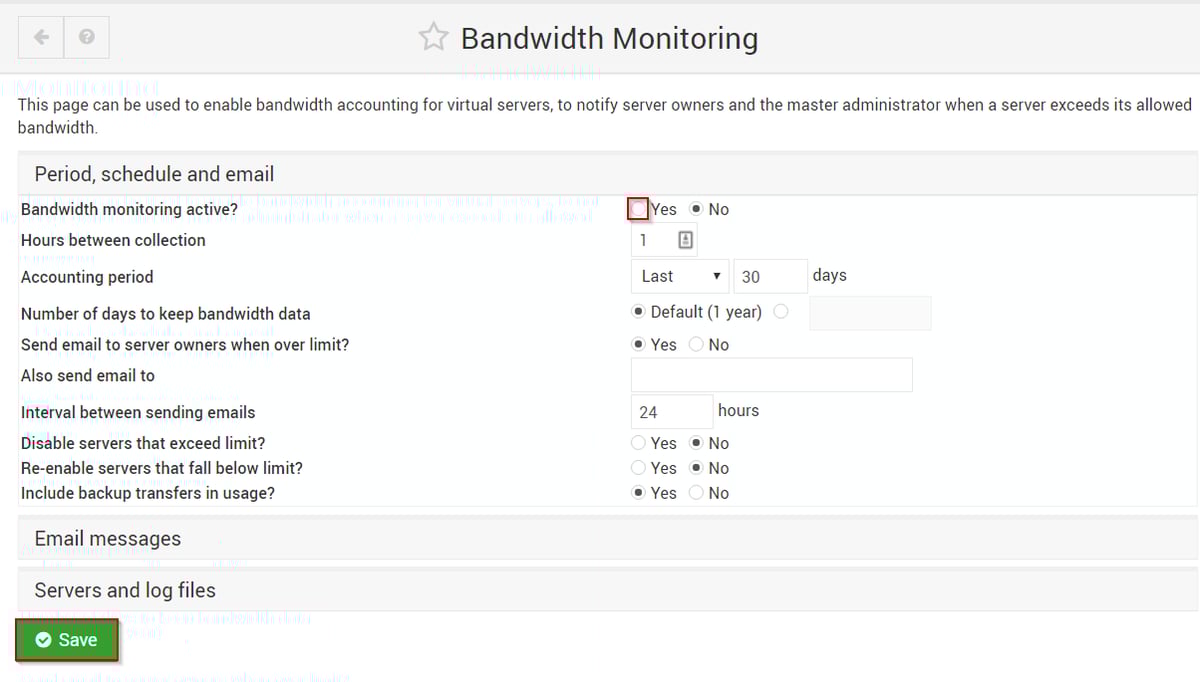Choose Default (1 year) for data retention

click(x=638, y=311)
